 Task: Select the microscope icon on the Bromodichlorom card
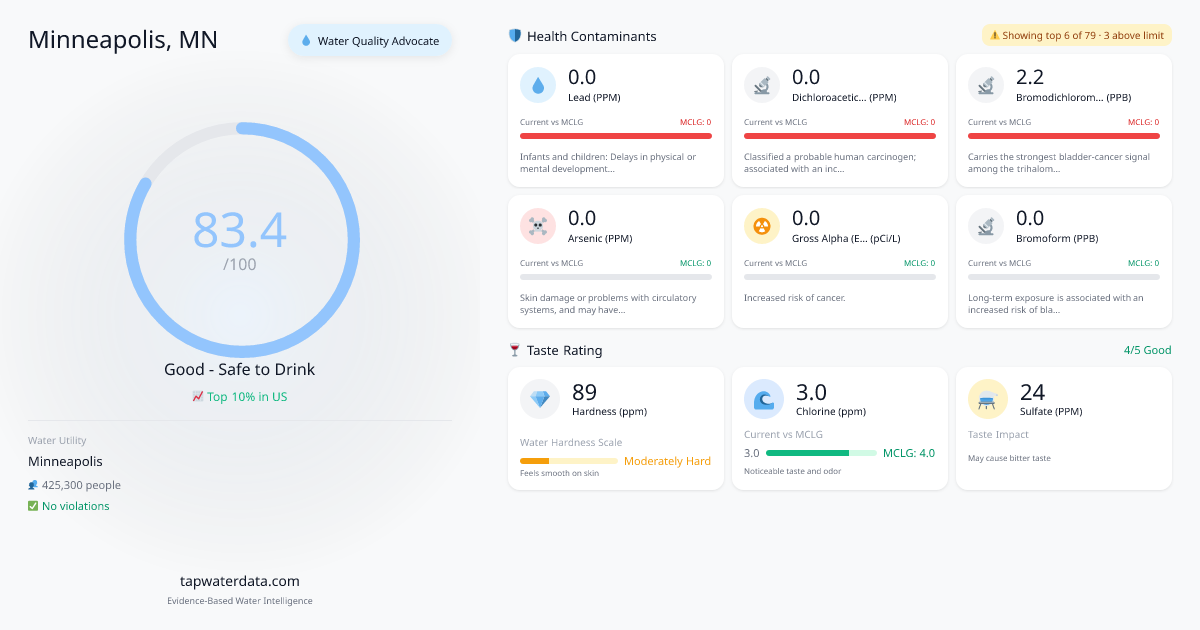click(986, 86)
